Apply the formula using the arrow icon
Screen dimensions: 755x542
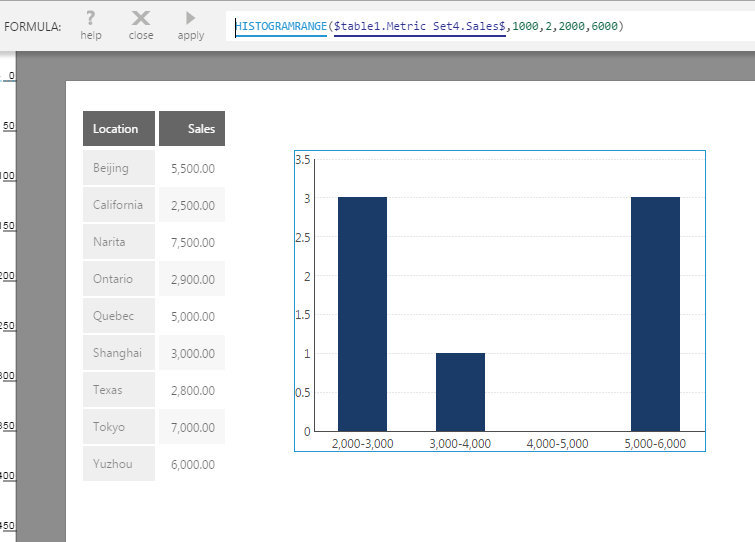point(190,18)
